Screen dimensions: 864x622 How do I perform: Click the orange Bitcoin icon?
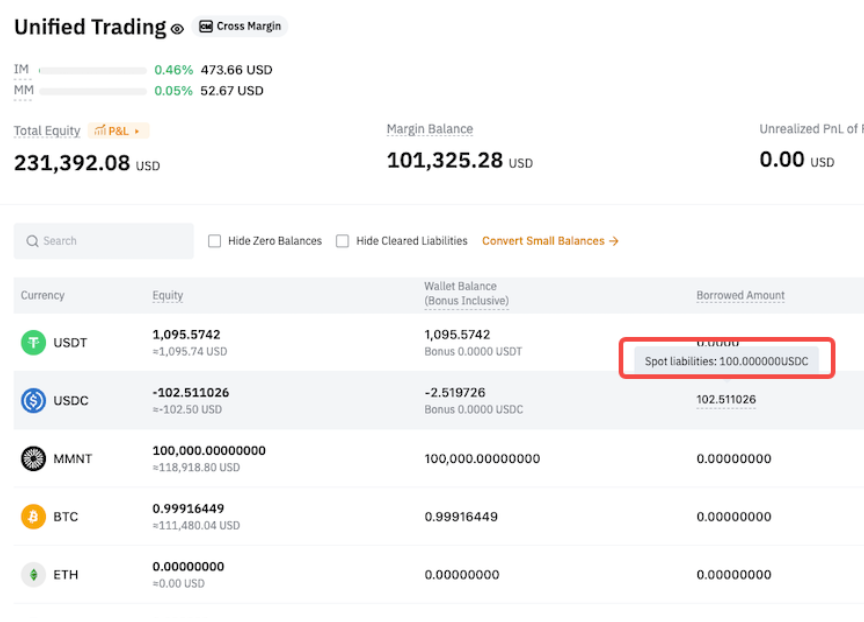click(34, 517)
